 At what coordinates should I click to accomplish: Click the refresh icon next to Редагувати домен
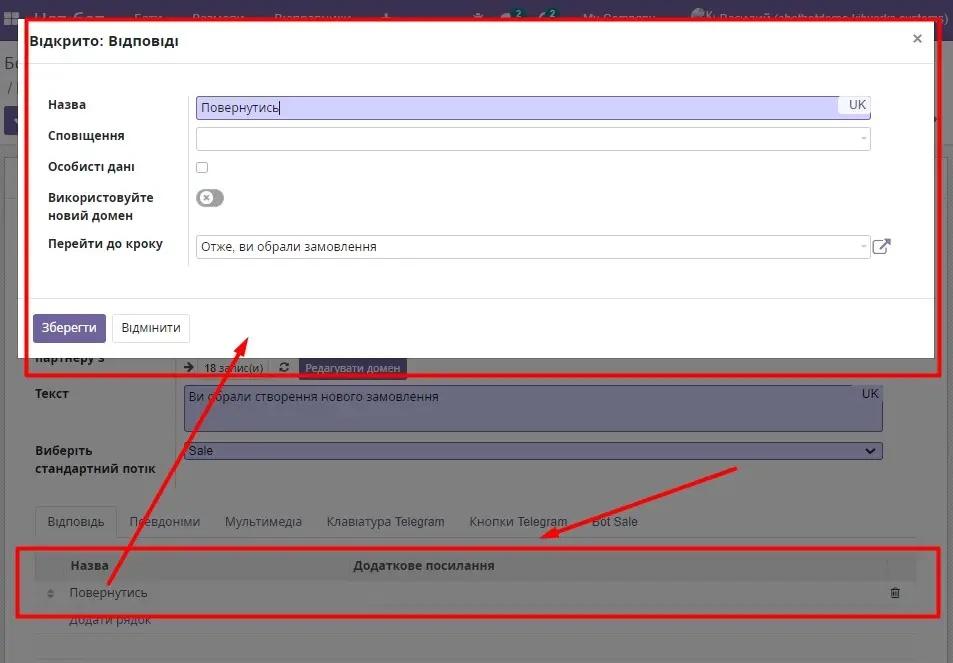[283, 367]
